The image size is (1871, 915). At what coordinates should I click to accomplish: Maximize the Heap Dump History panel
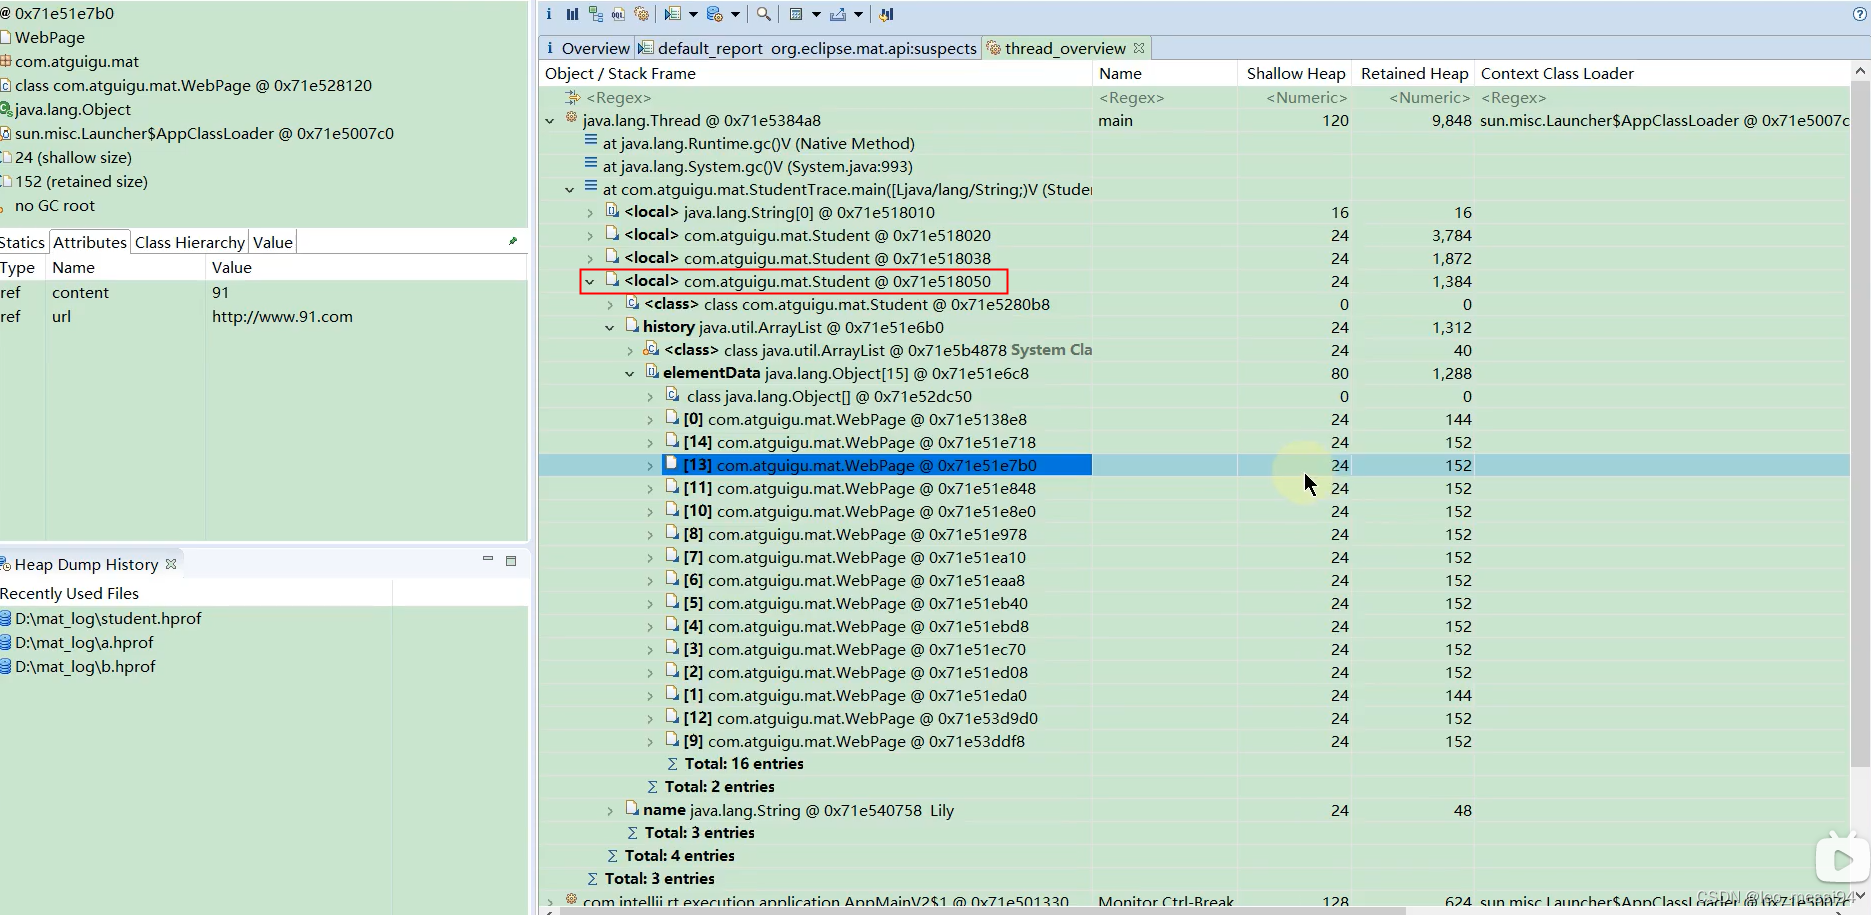click(x=511, y=561)
